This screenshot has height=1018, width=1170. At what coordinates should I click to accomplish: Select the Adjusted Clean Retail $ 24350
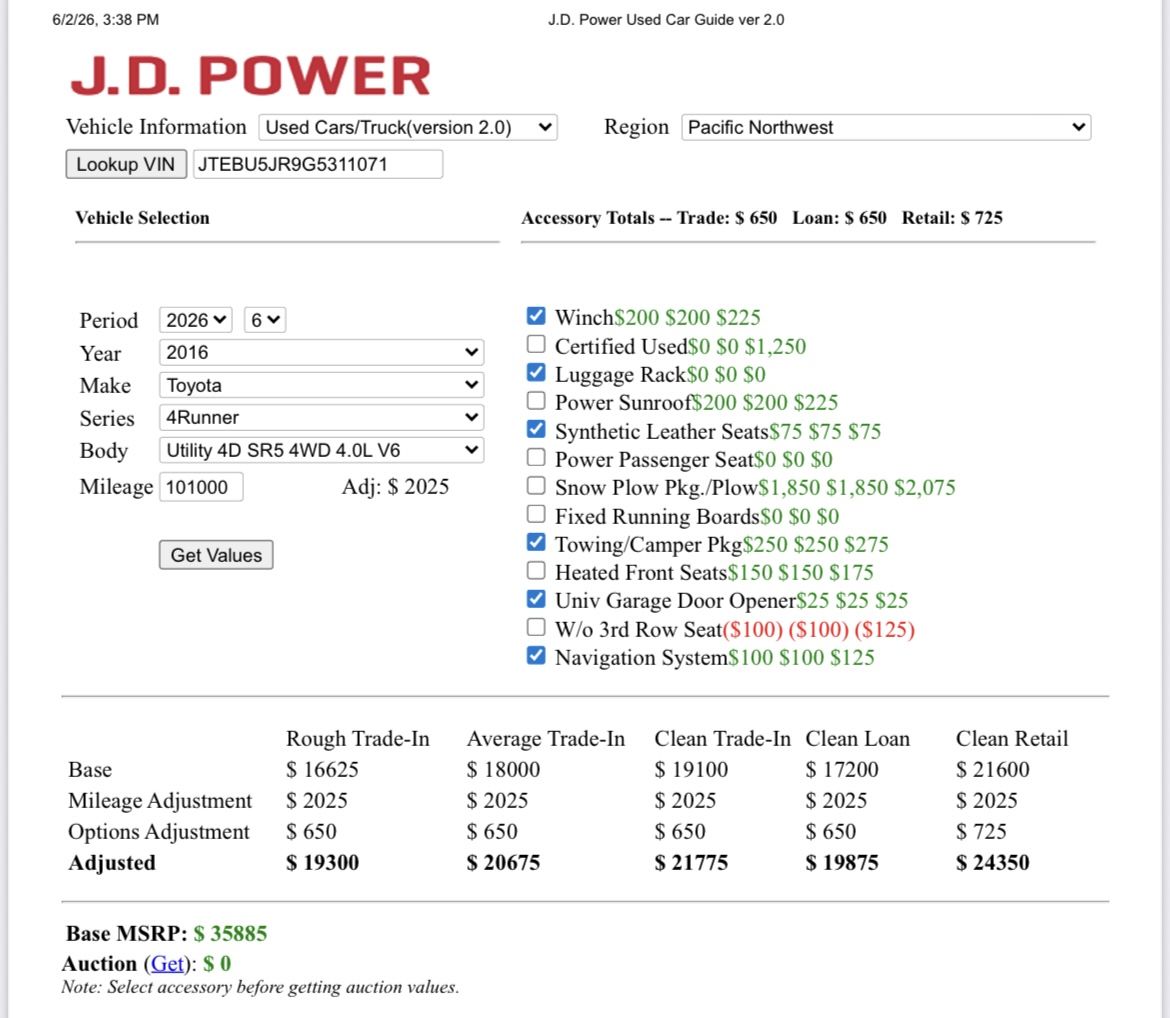pos(992,863)
